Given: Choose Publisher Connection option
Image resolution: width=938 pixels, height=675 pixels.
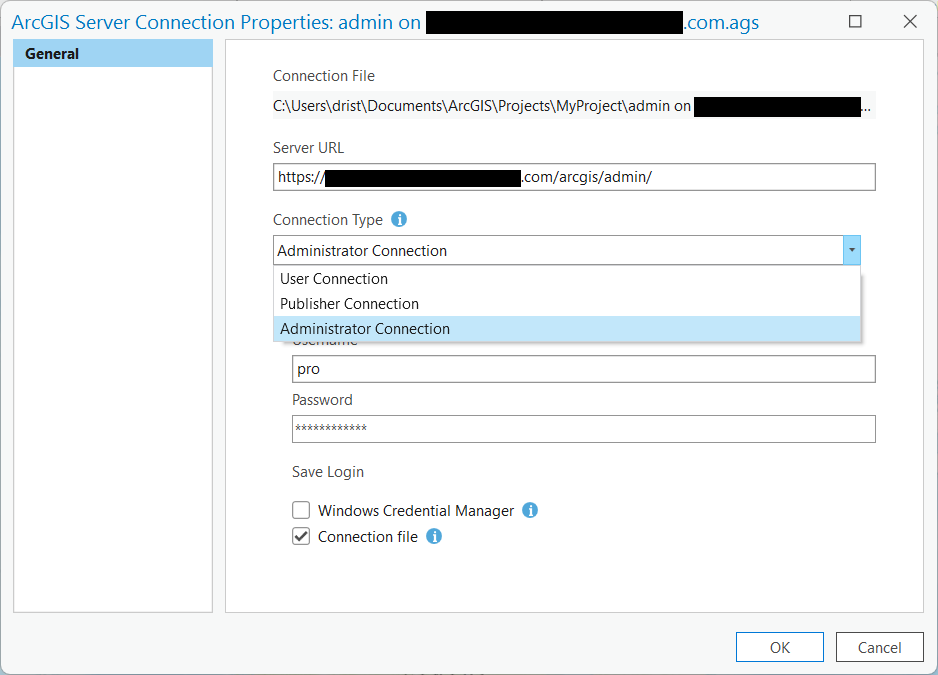Looking at the screenshot, I should (x=349, y=304).
